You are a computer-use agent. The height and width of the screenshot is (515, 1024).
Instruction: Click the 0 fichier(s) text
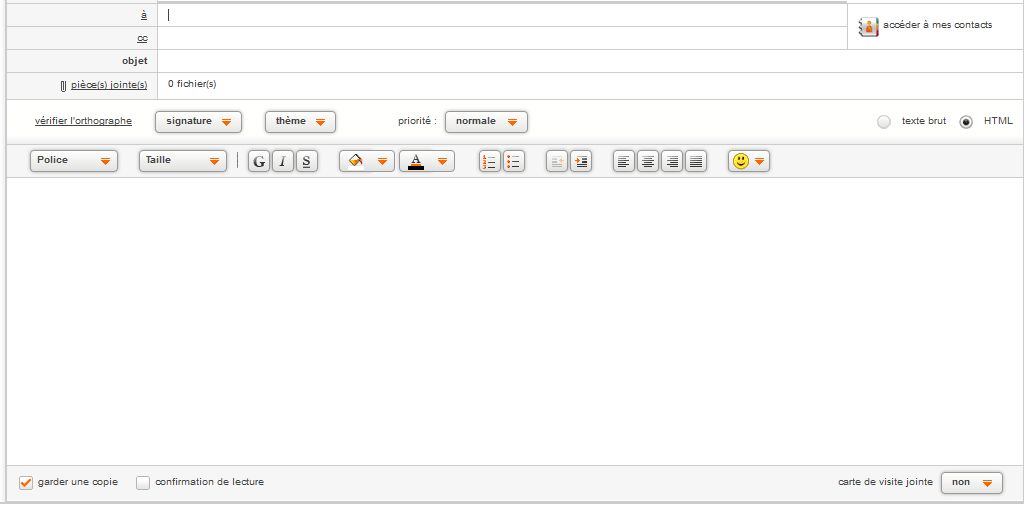click(x=192, y=84)
